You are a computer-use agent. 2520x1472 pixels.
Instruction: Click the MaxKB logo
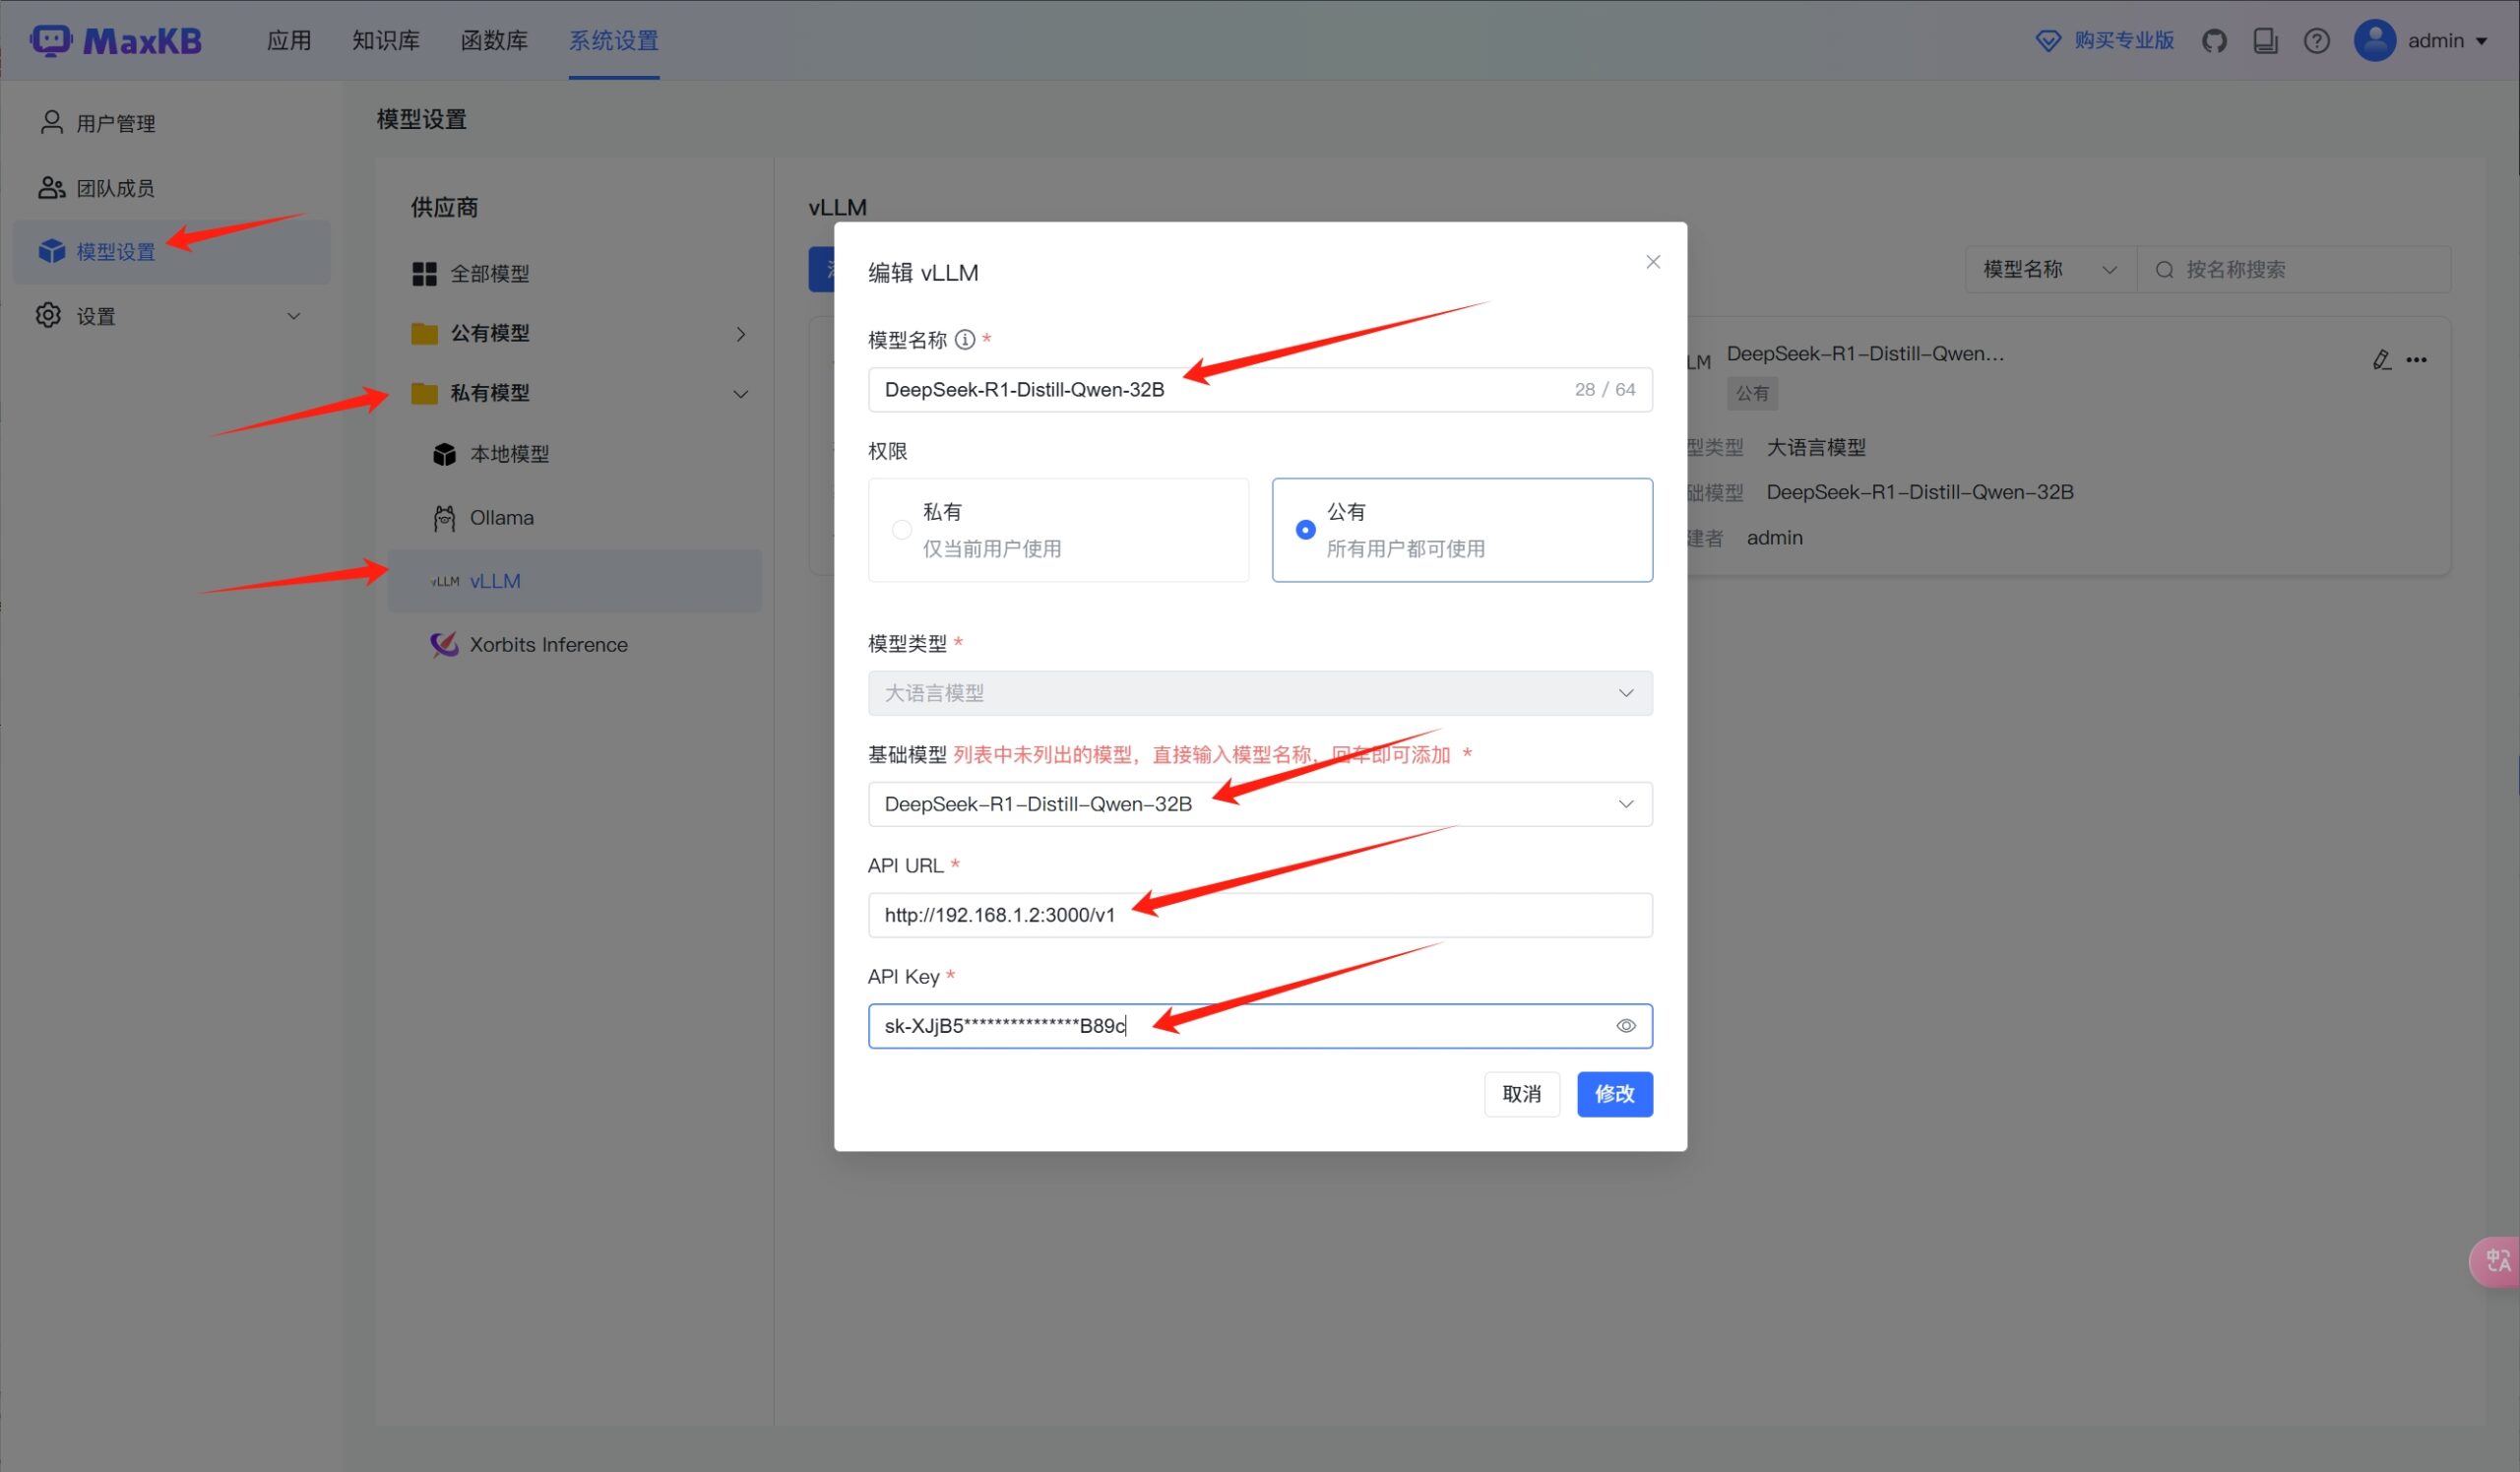pyautogui.click(x=116, y=41)
